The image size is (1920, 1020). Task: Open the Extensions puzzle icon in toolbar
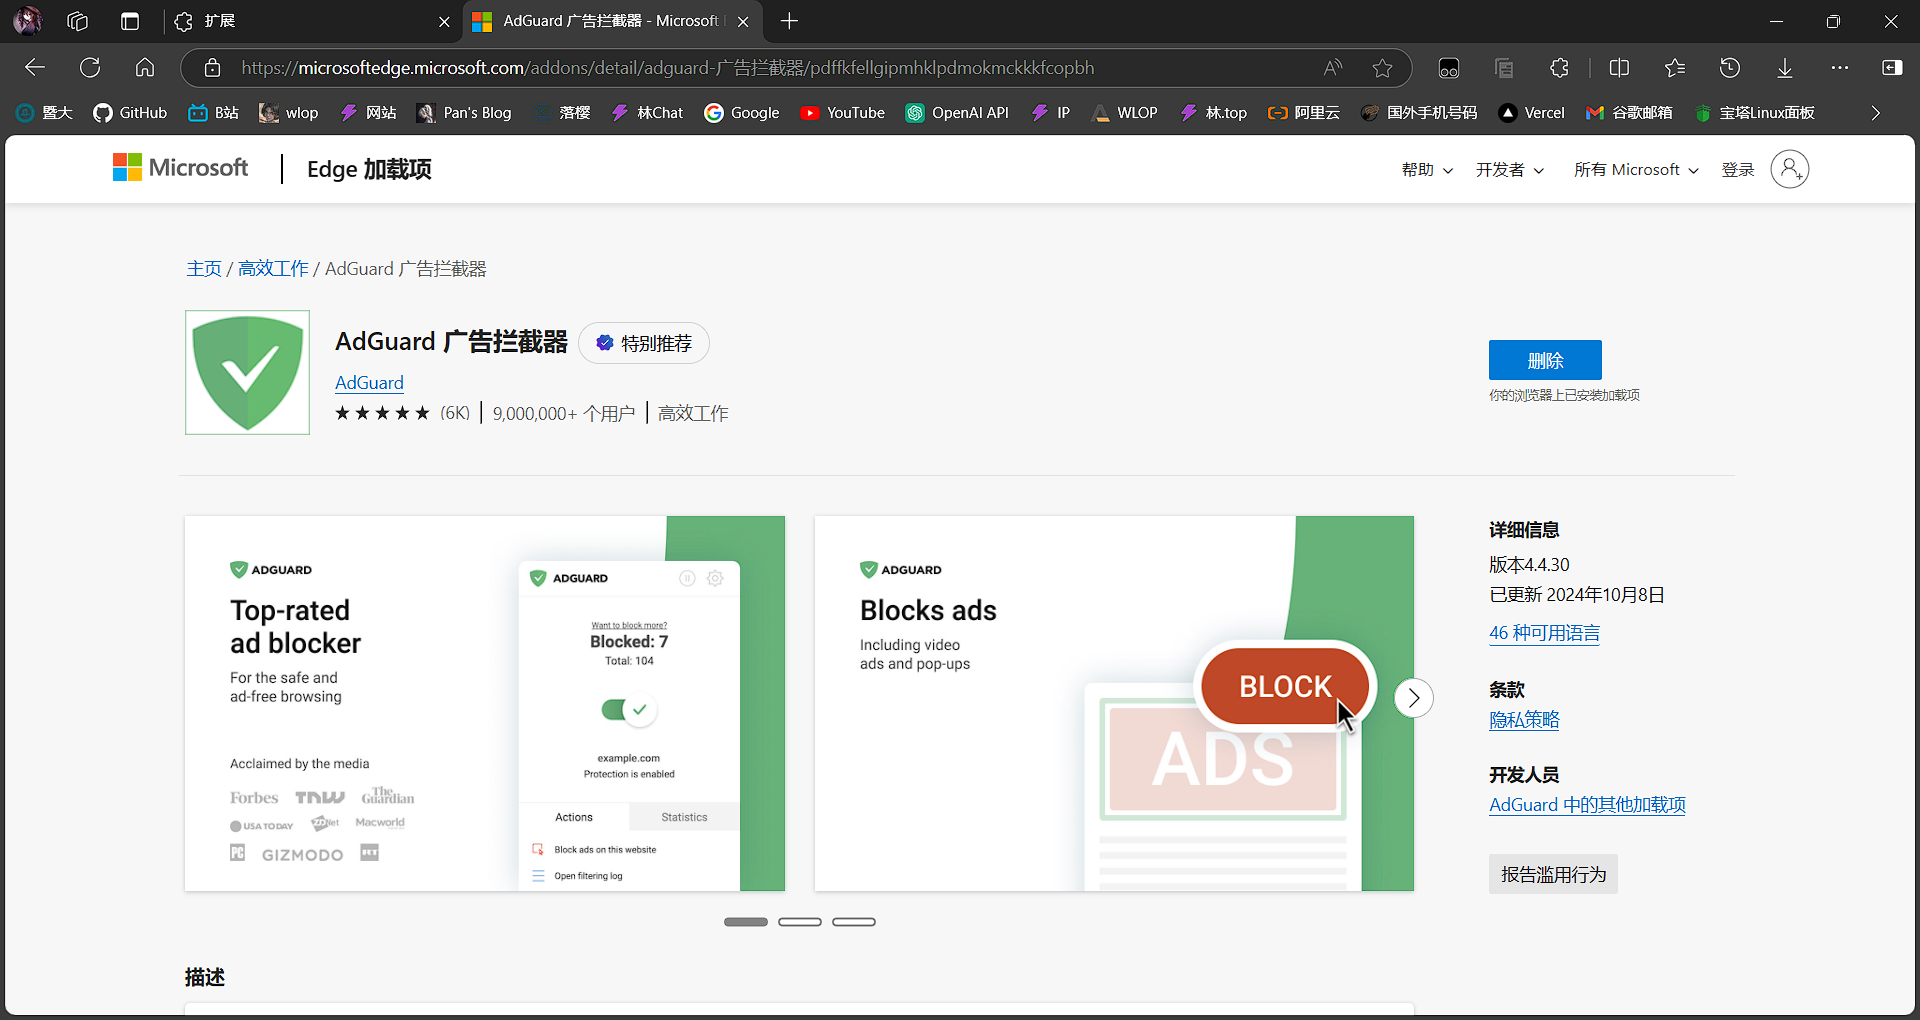1559,68
